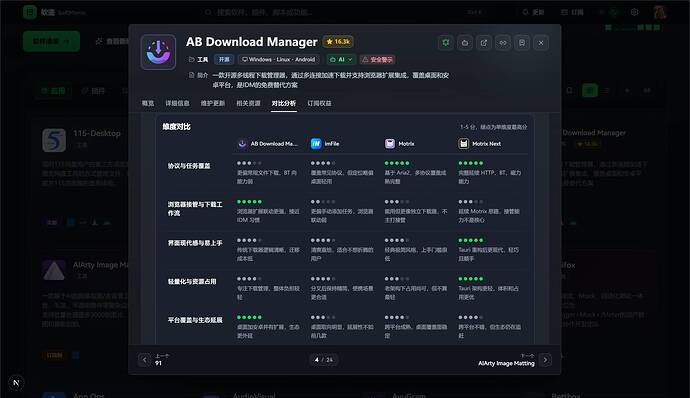
Task: Click the Motrix Next icon in comparison header
Action: [463, 144]
